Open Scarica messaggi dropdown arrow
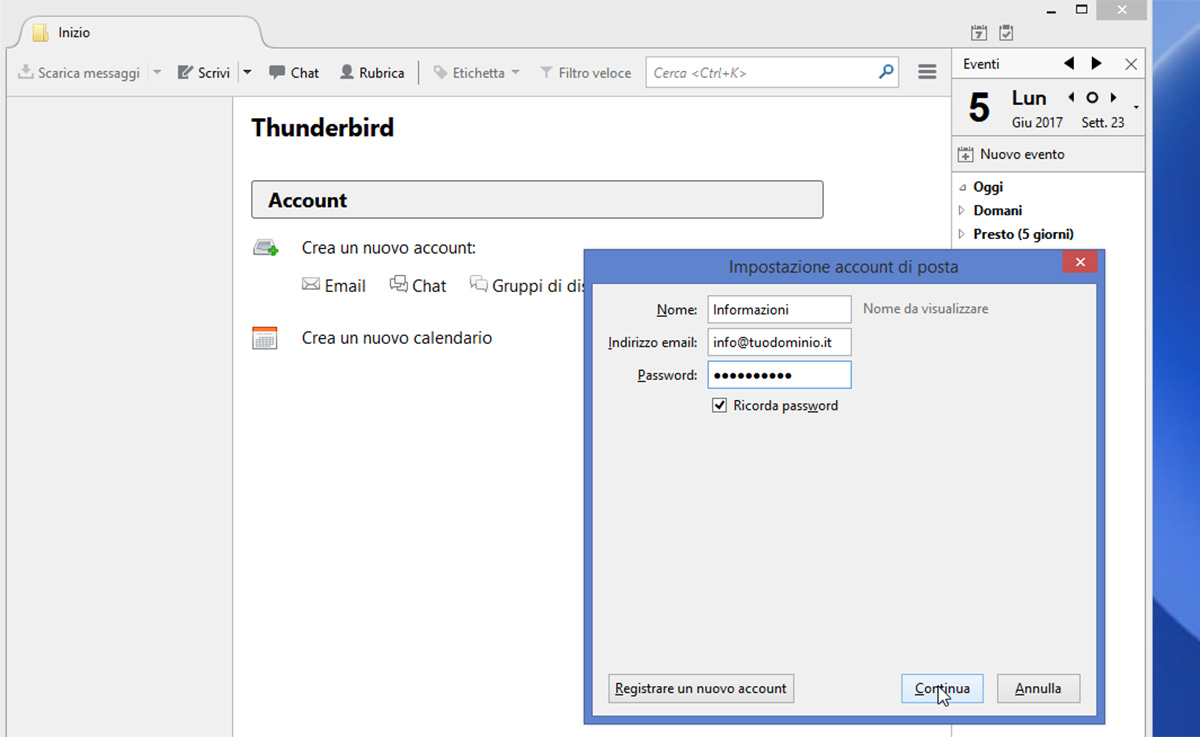1200x737 pixels. [157, 73]
